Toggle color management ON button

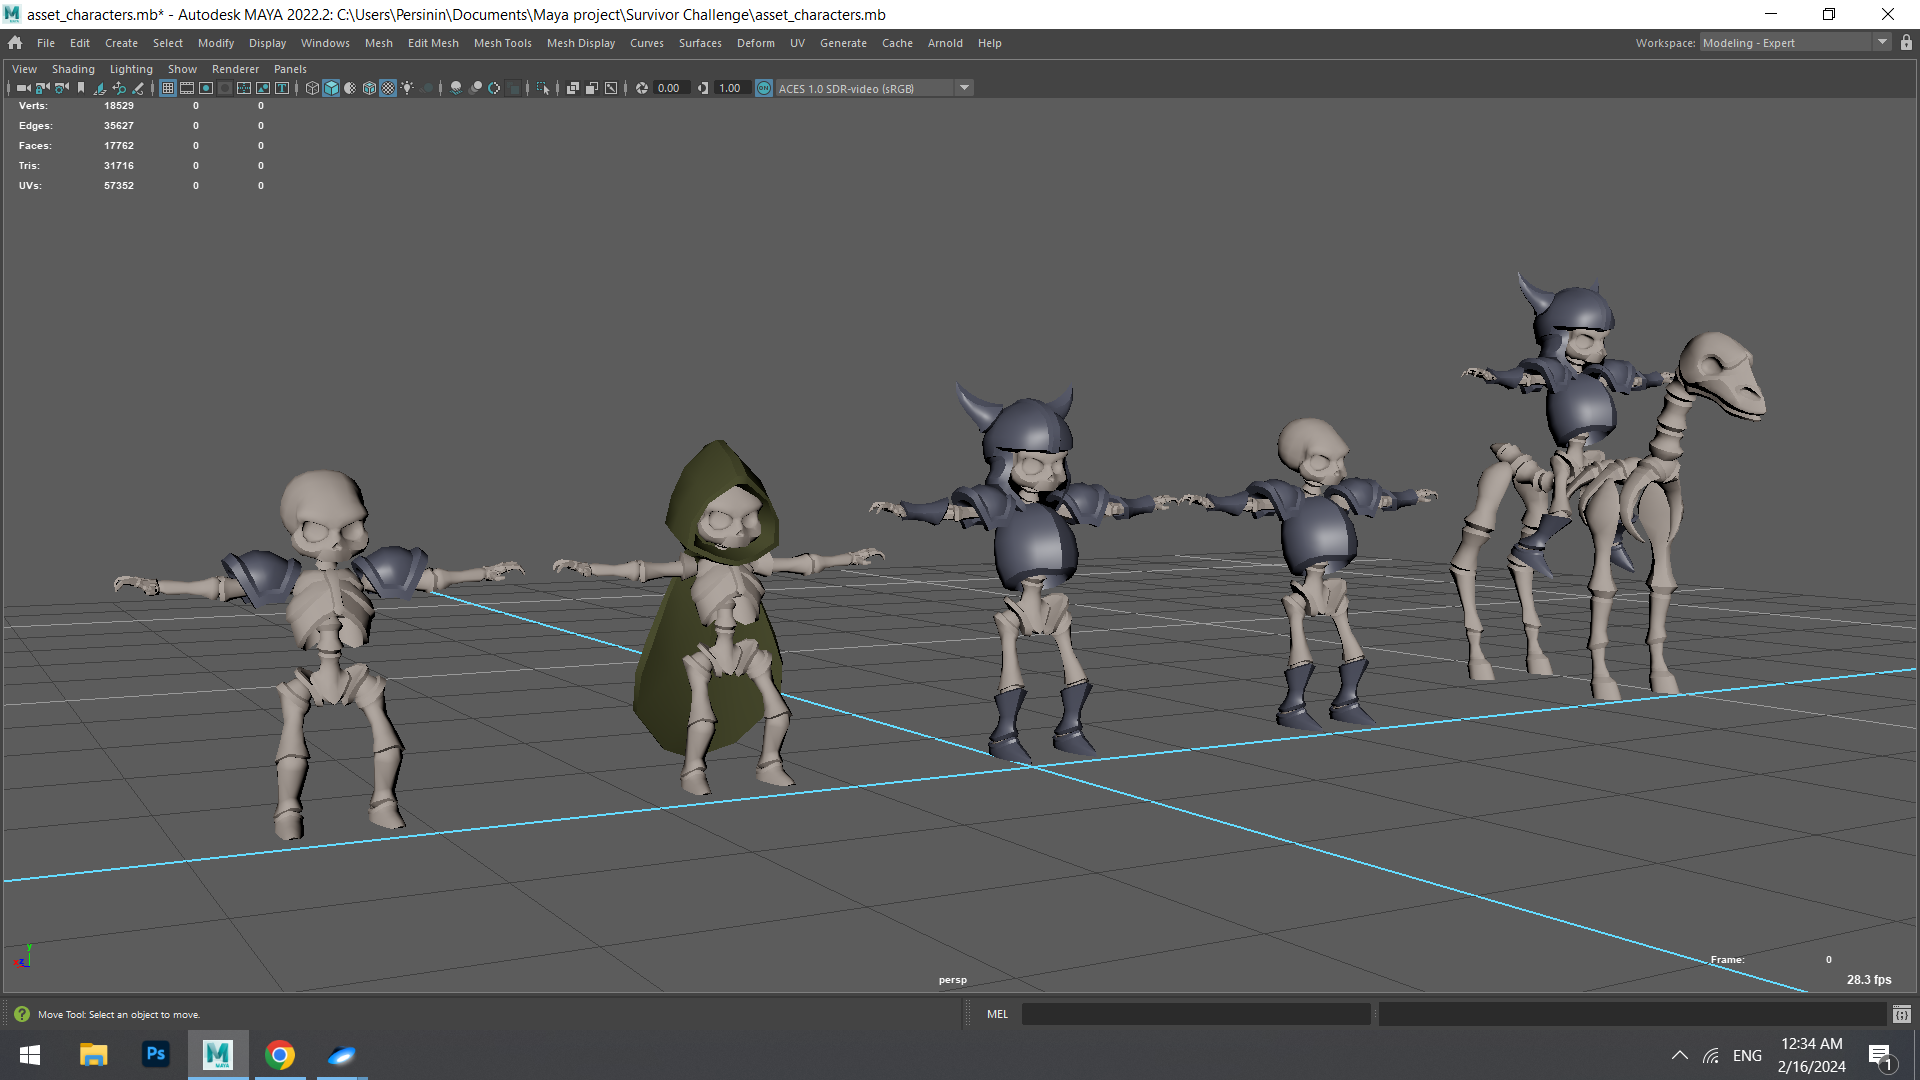tap(764, 88)
